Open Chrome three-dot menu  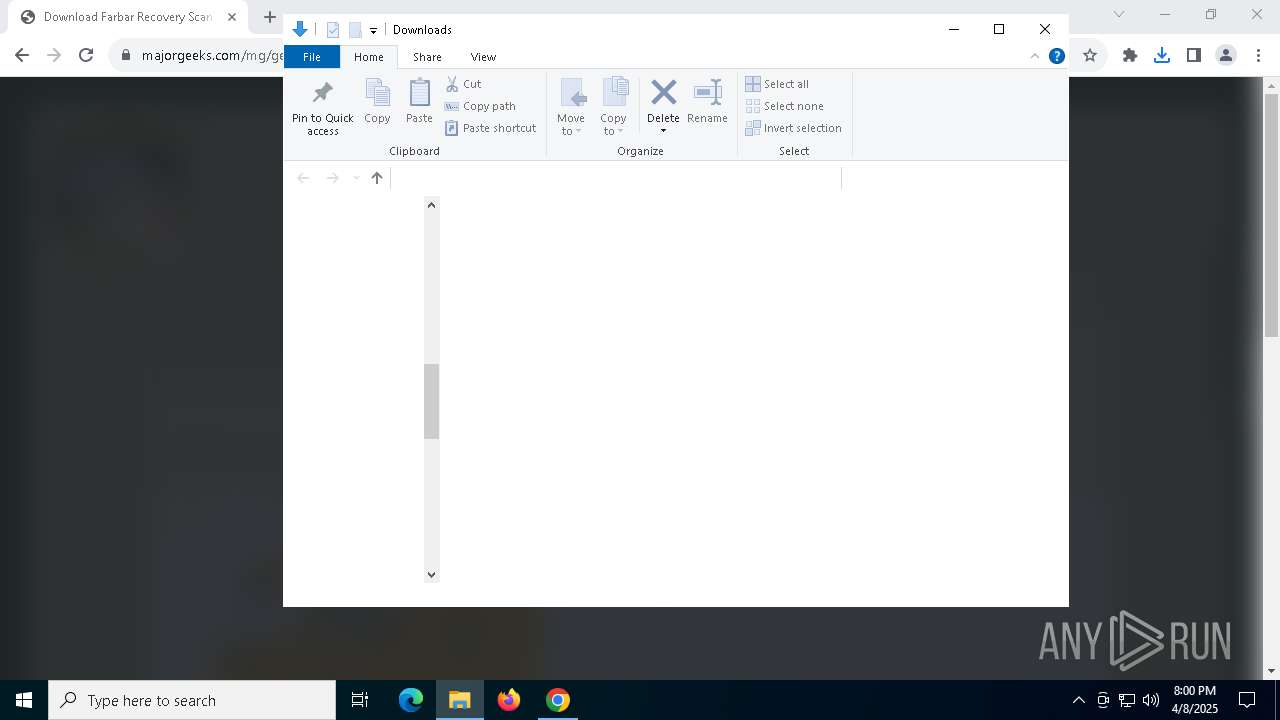point(1258,56)
